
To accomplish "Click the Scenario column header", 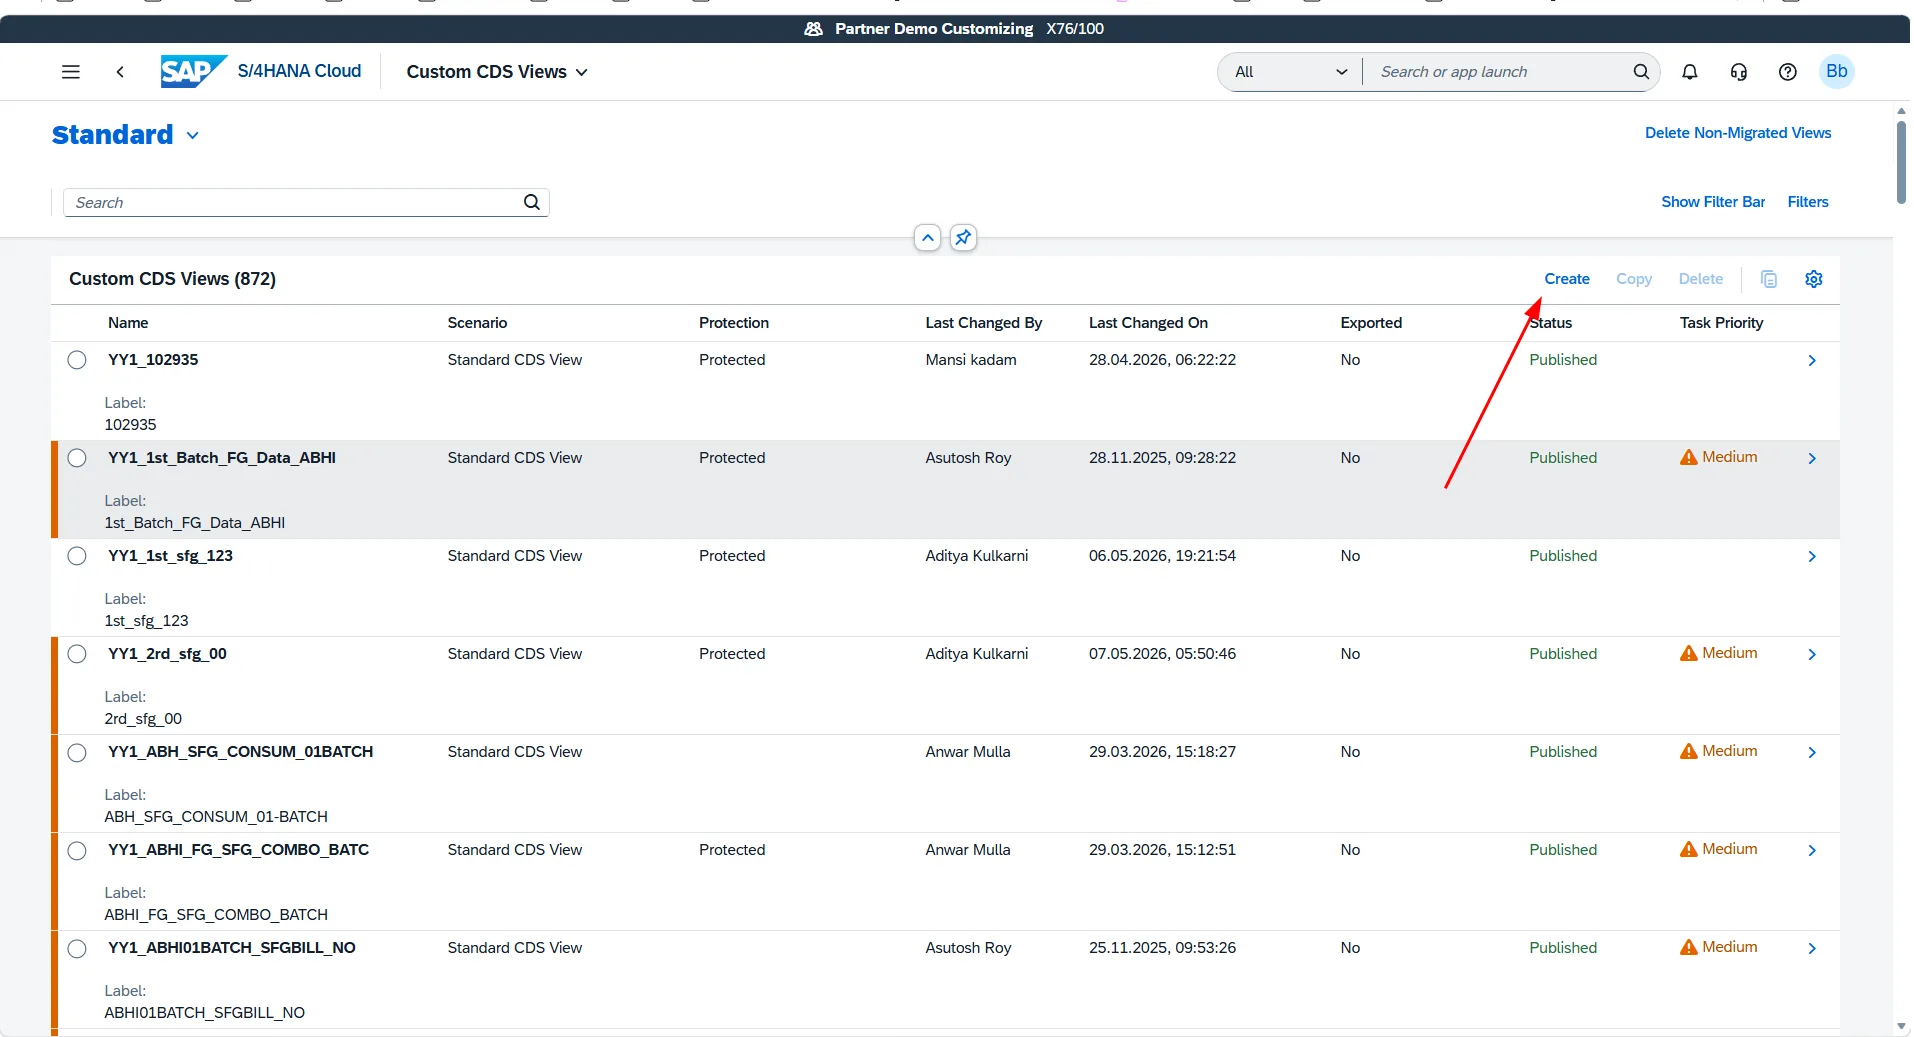I will (477, 323).
